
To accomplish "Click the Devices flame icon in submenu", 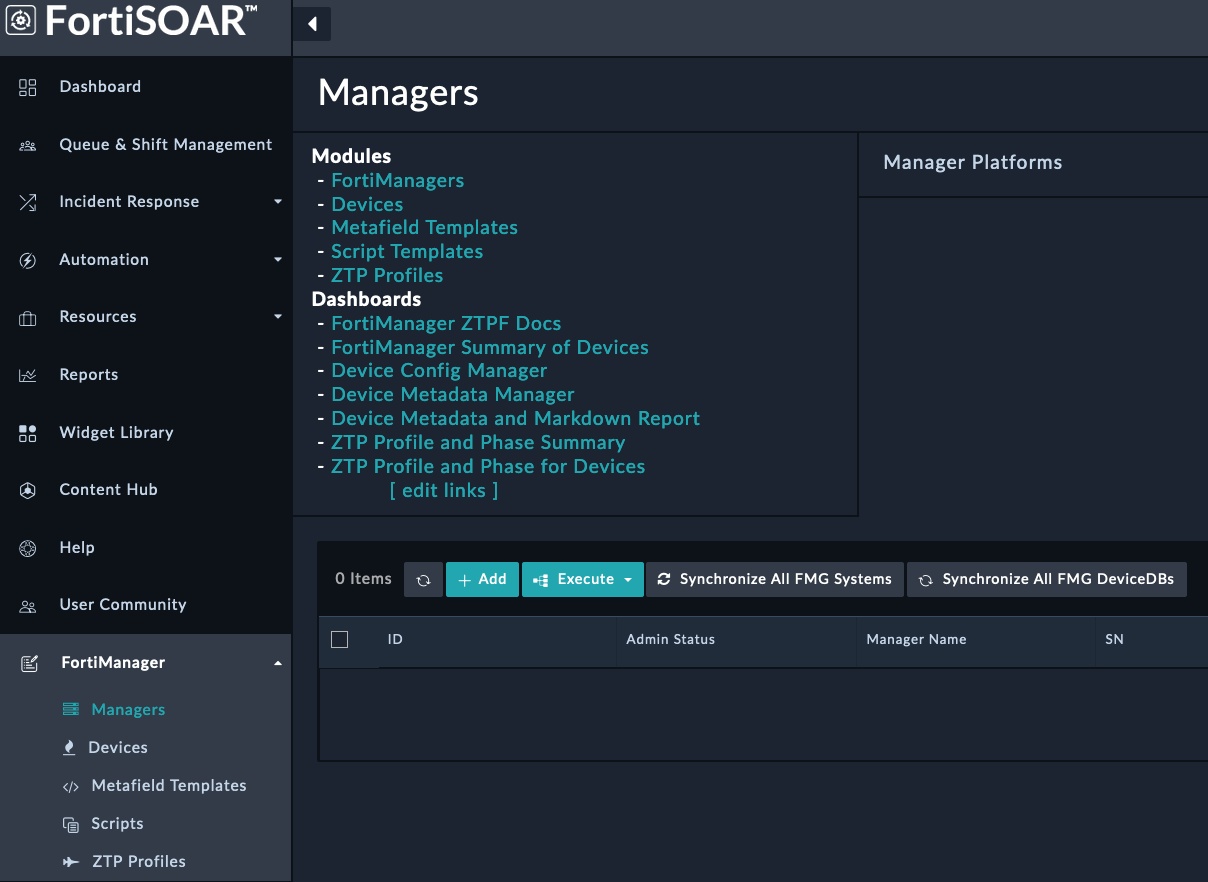I will (x=69, y=748).
